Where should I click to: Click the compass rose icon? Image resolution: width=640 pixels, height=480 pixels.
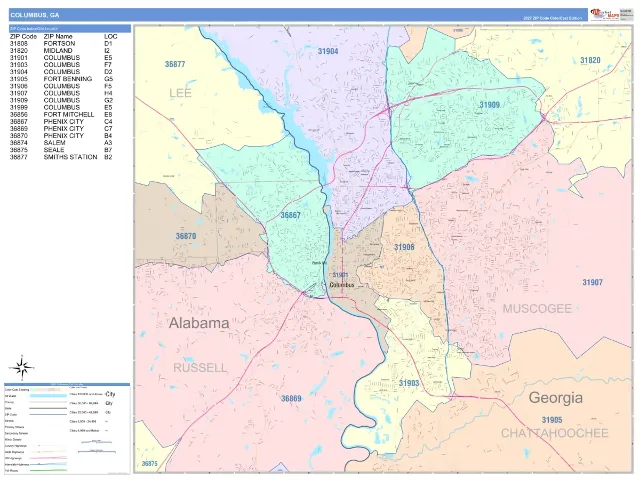point(22,366)
